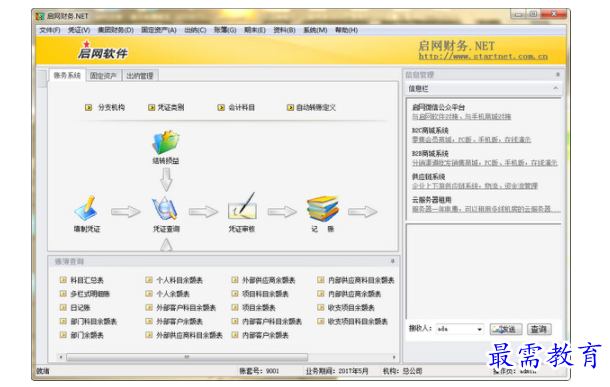This screenshot has height=387, width=610.
Task: Click the 业务期间: 2017年5月 status entry
Action: point(337,371)
